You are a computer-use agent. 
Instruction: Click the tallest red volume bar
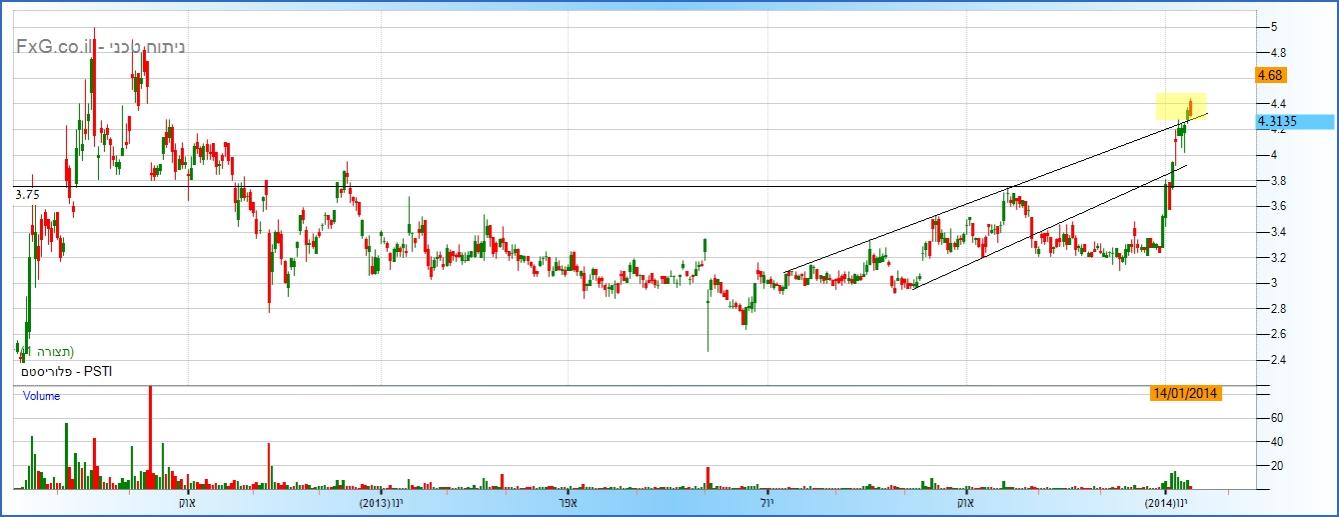(150, 435)
